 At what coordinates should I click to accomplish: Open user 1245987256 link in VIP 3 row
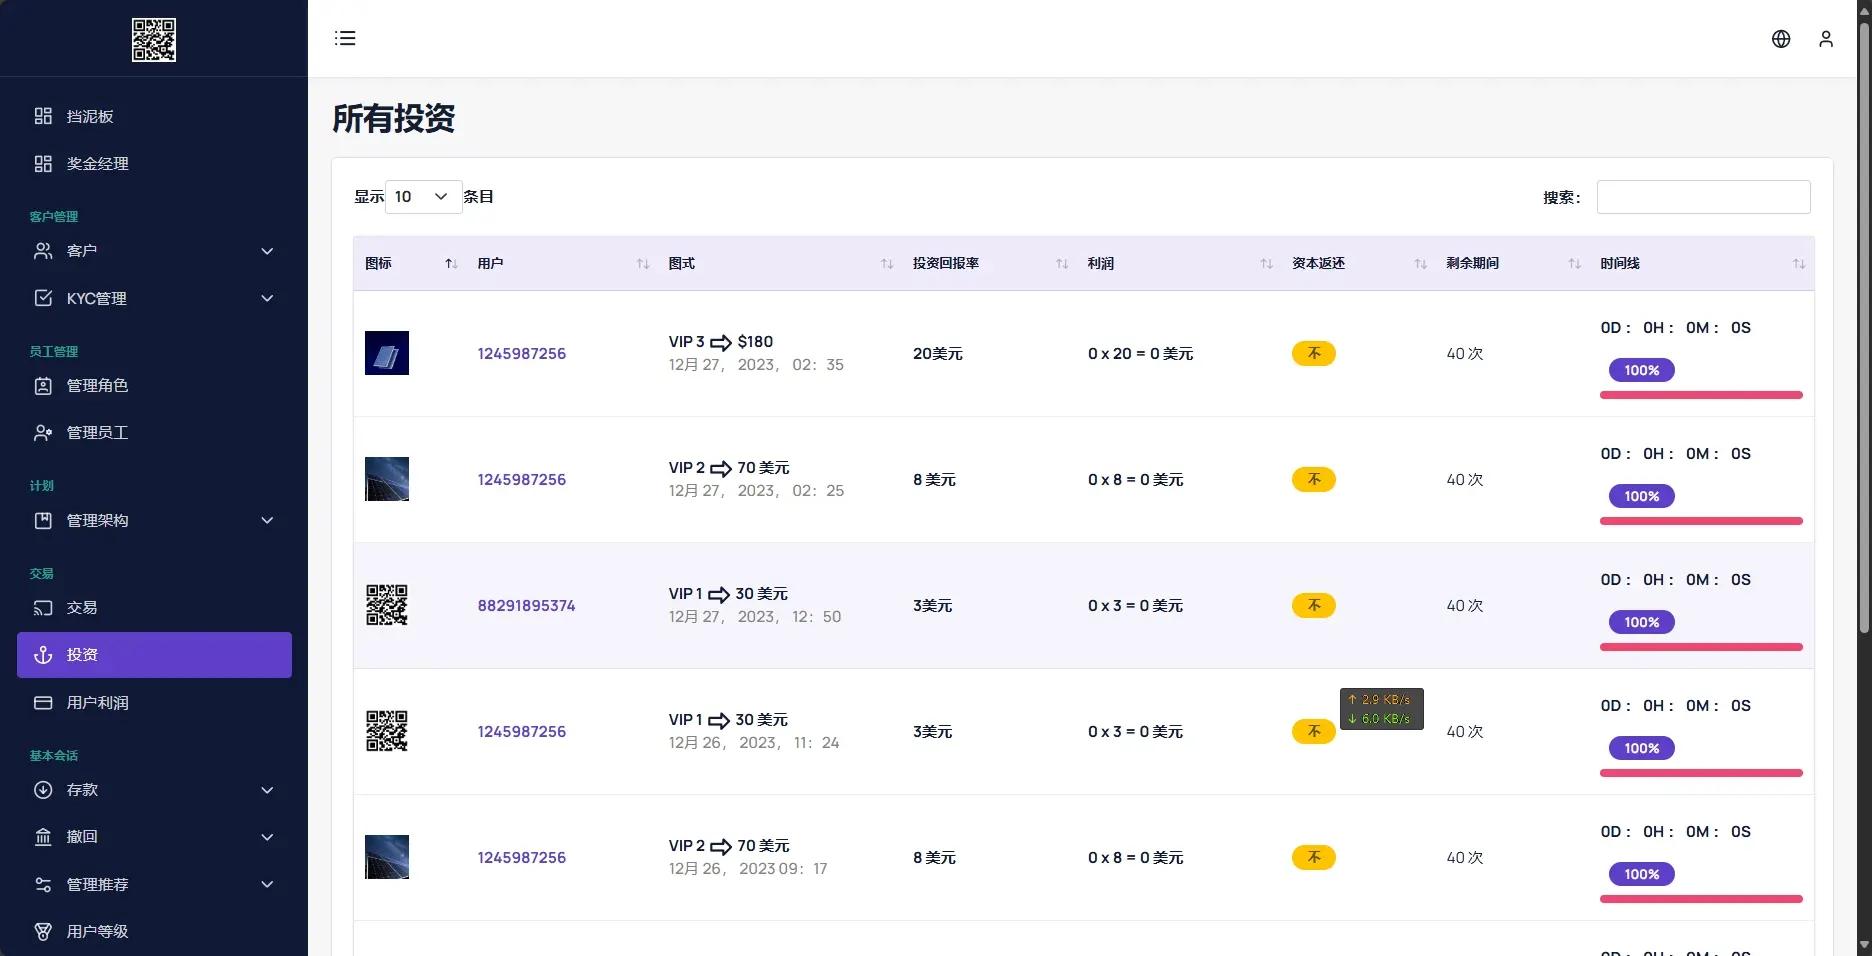tap(521, 354)
